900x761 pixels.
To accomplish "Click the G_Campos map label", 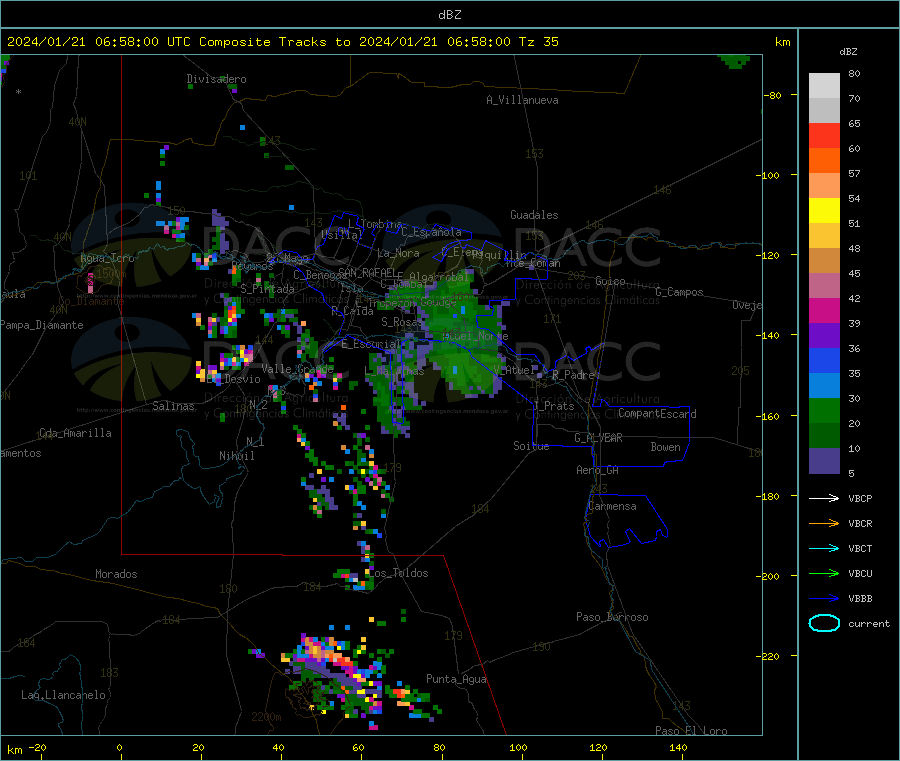I will tap(679, 292).
